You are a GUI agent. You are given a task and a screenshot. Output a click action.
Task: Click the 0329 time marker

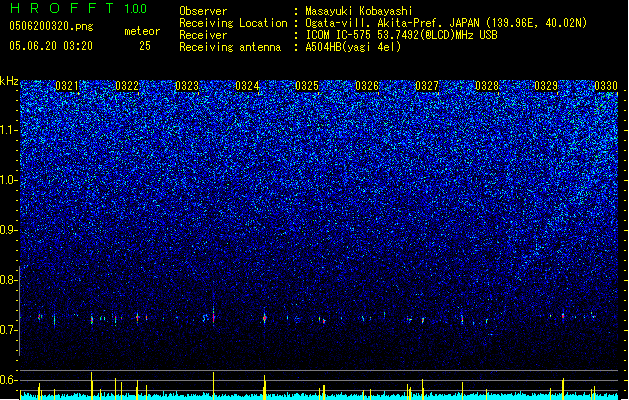pyautogui.click(x=546, y=86)
